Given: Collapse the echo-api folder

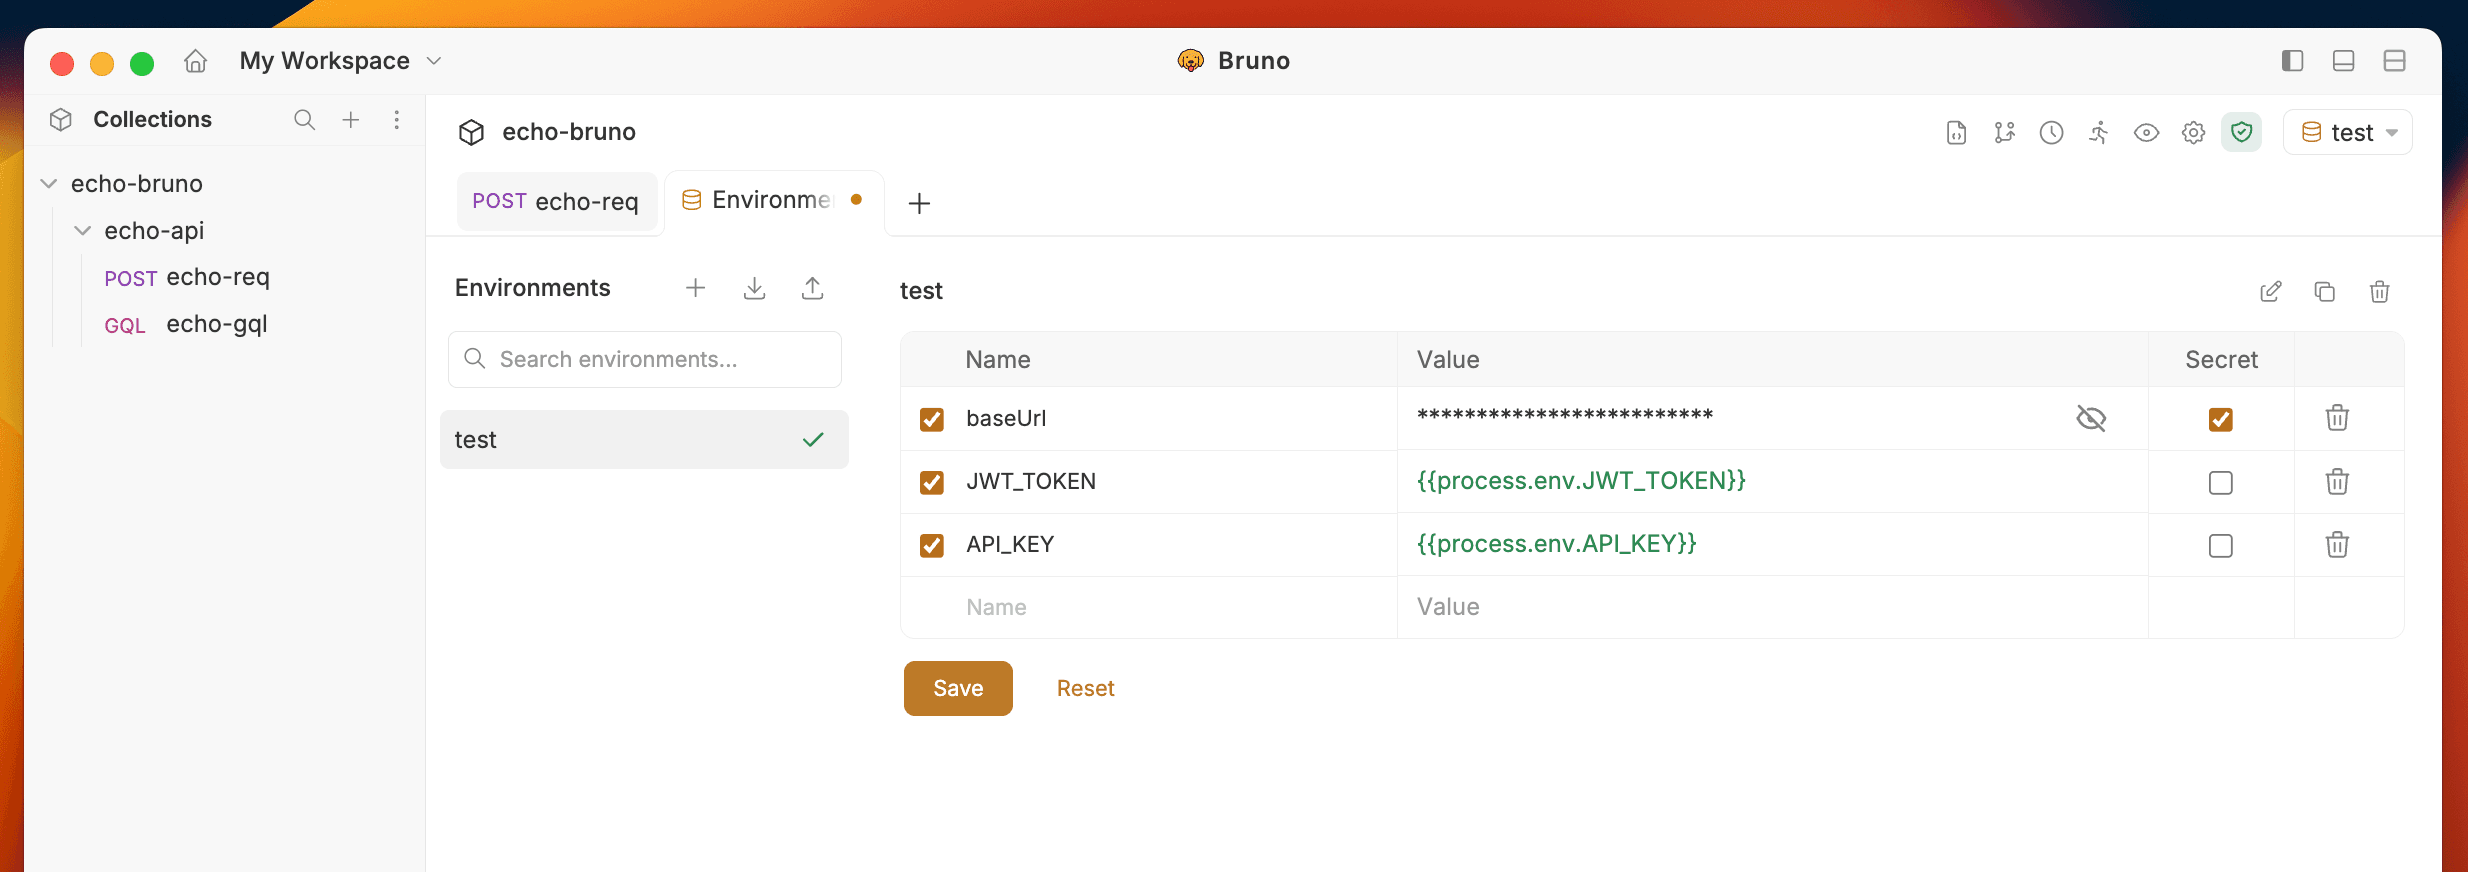Looking at the screenshot, I should point(83,231).
